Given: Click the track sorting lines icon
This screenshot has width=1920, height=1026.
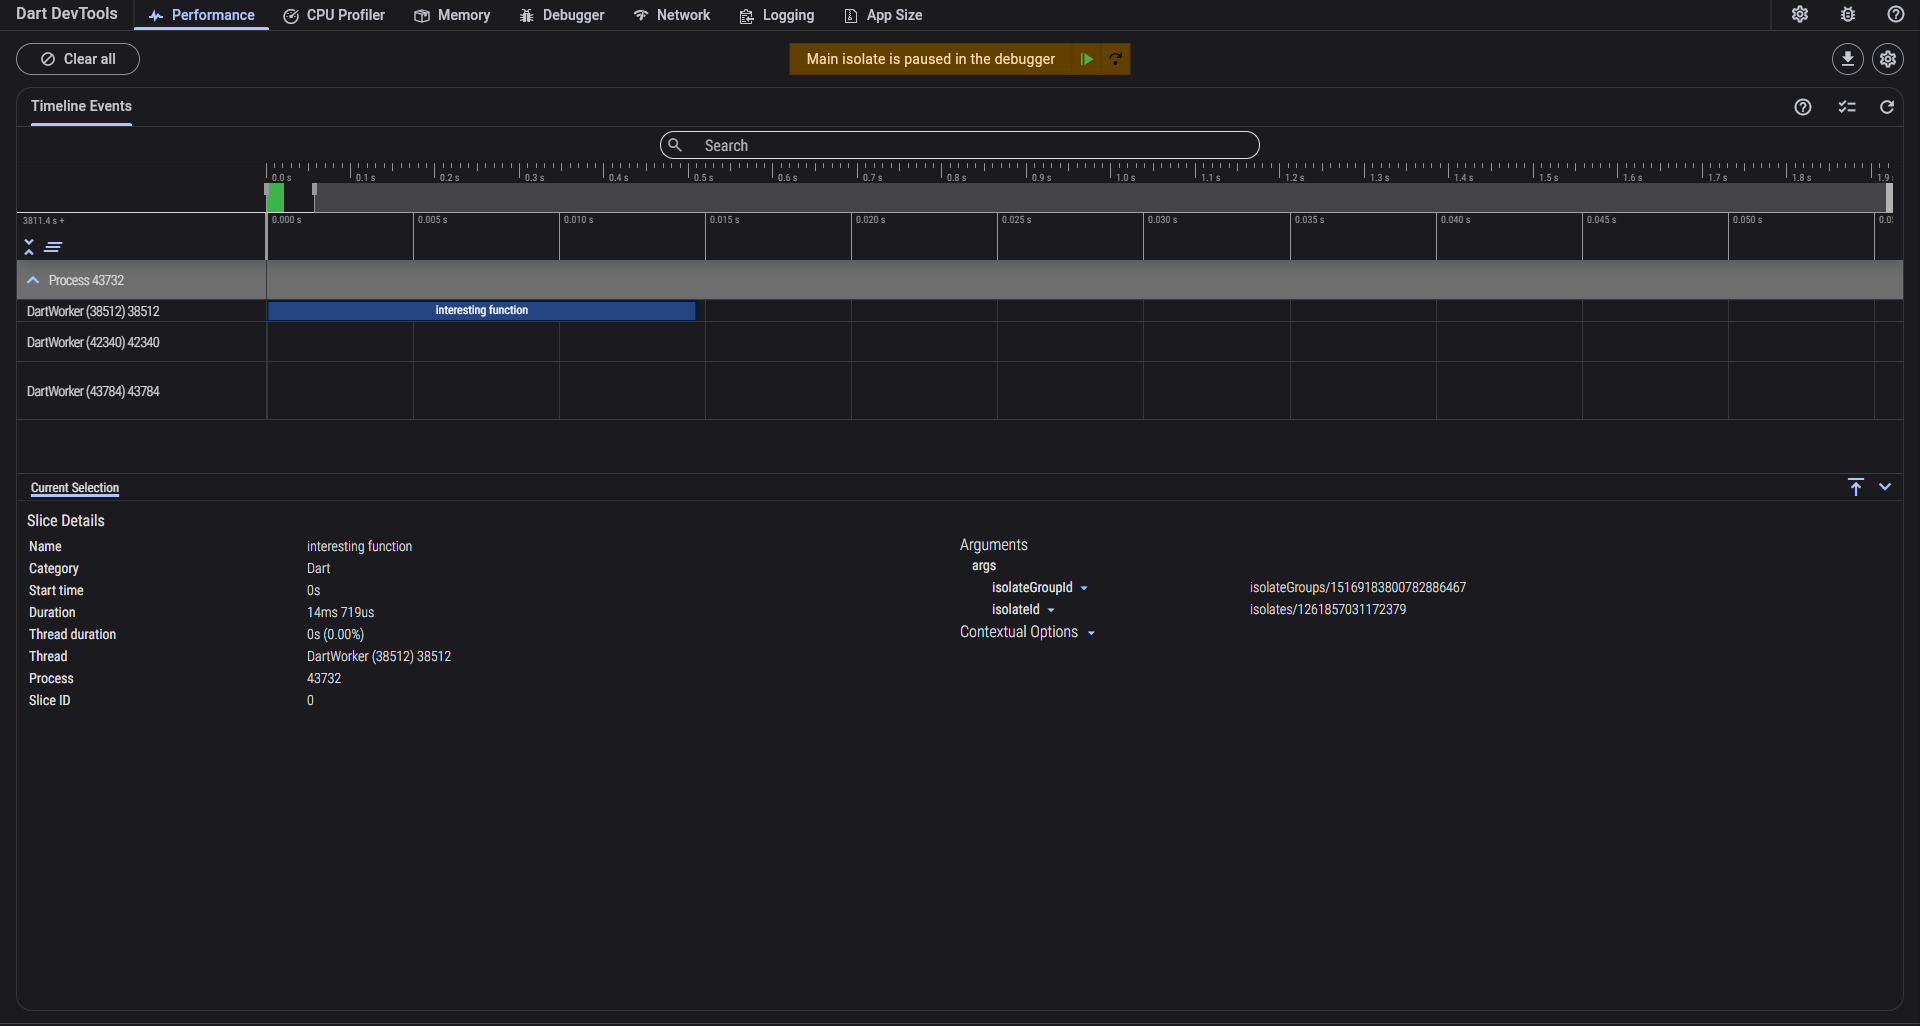Looking at the screenshot, I should pos(53,247).
